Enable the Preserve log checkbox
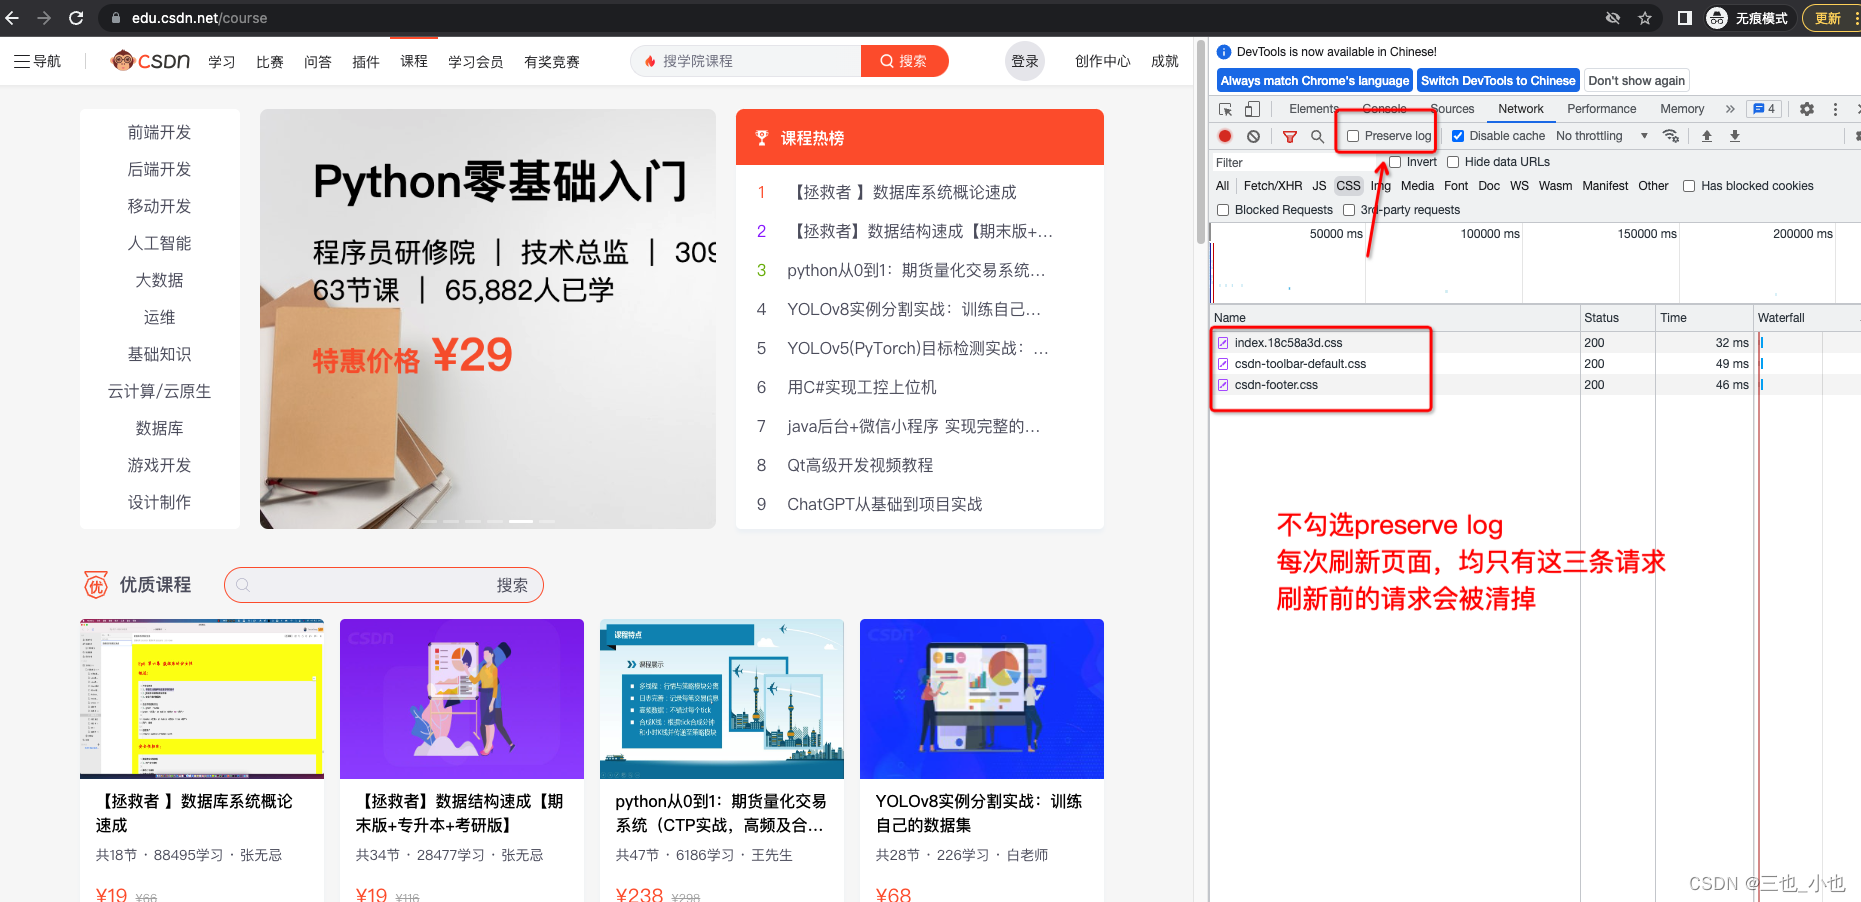 [1353, 136]
